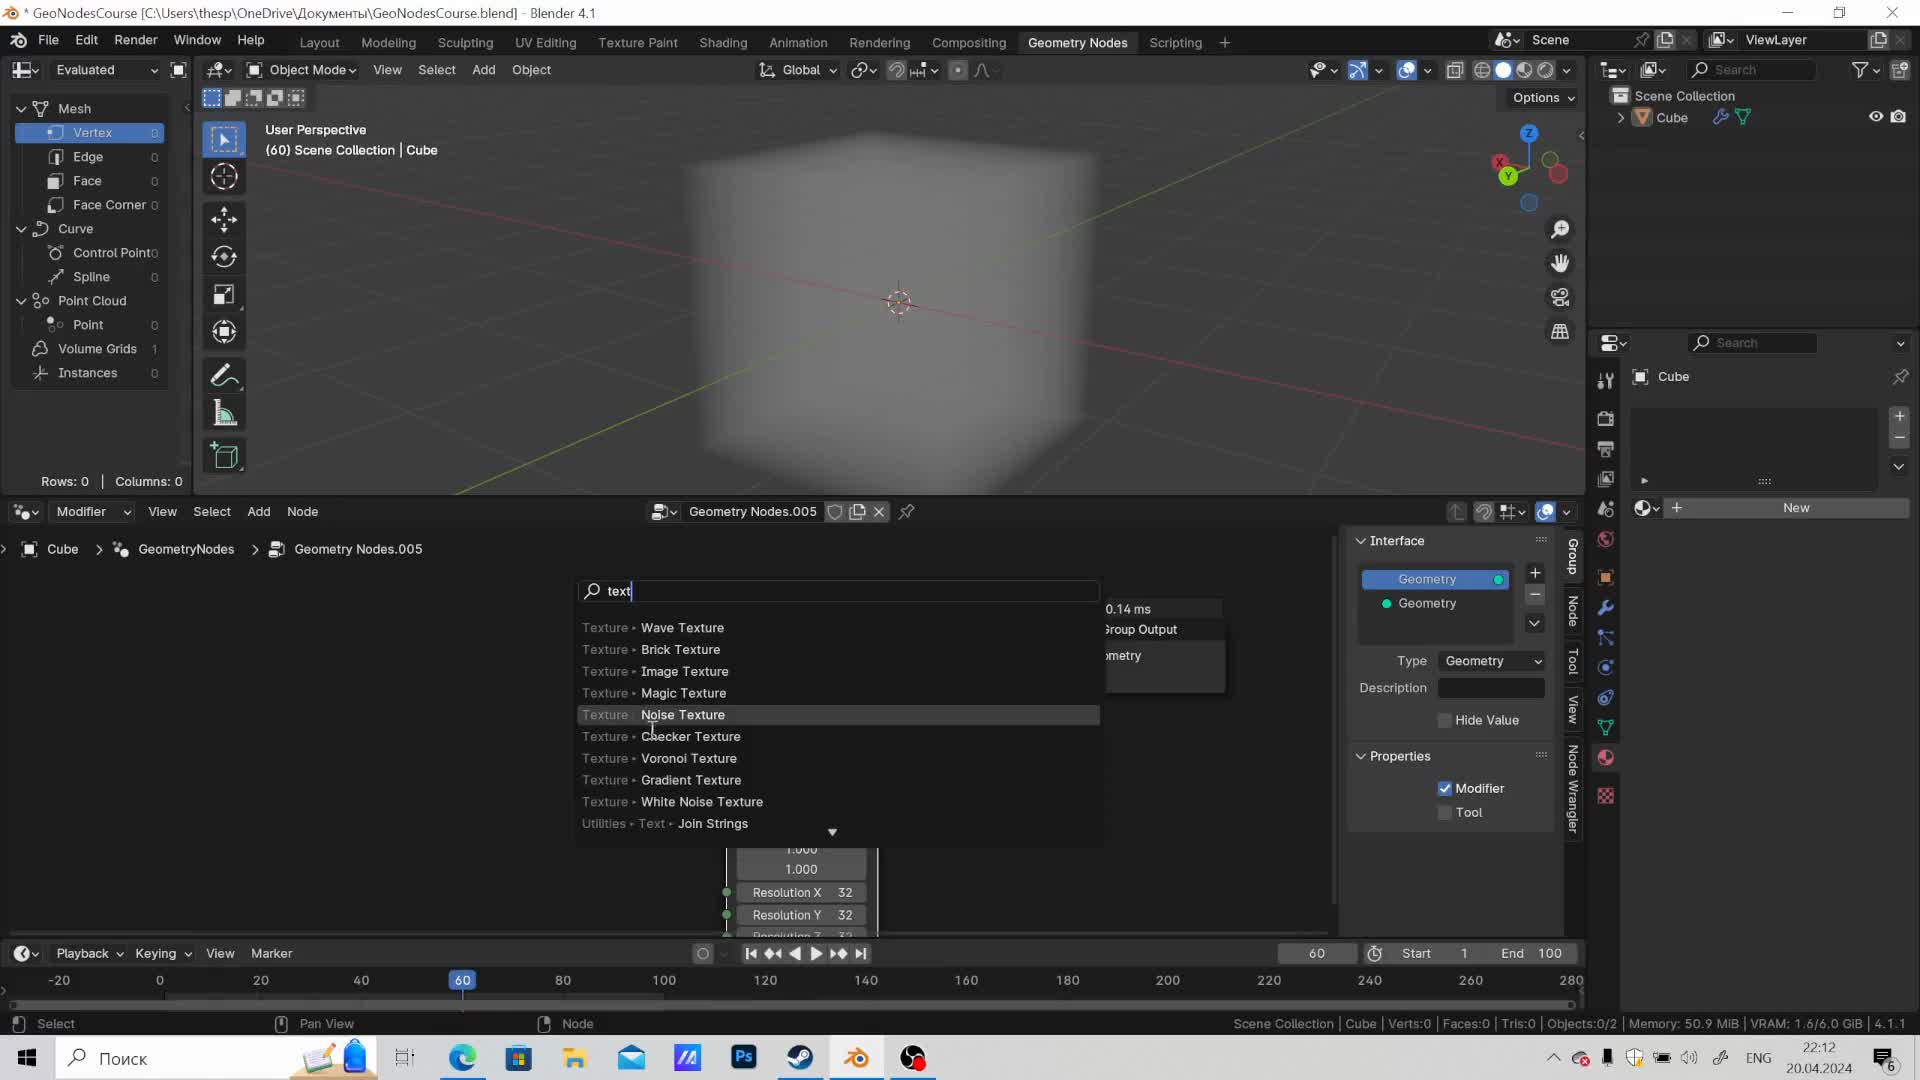
Task: Pin the Geometry Nodes.005 node group
Action: [906, 512]
